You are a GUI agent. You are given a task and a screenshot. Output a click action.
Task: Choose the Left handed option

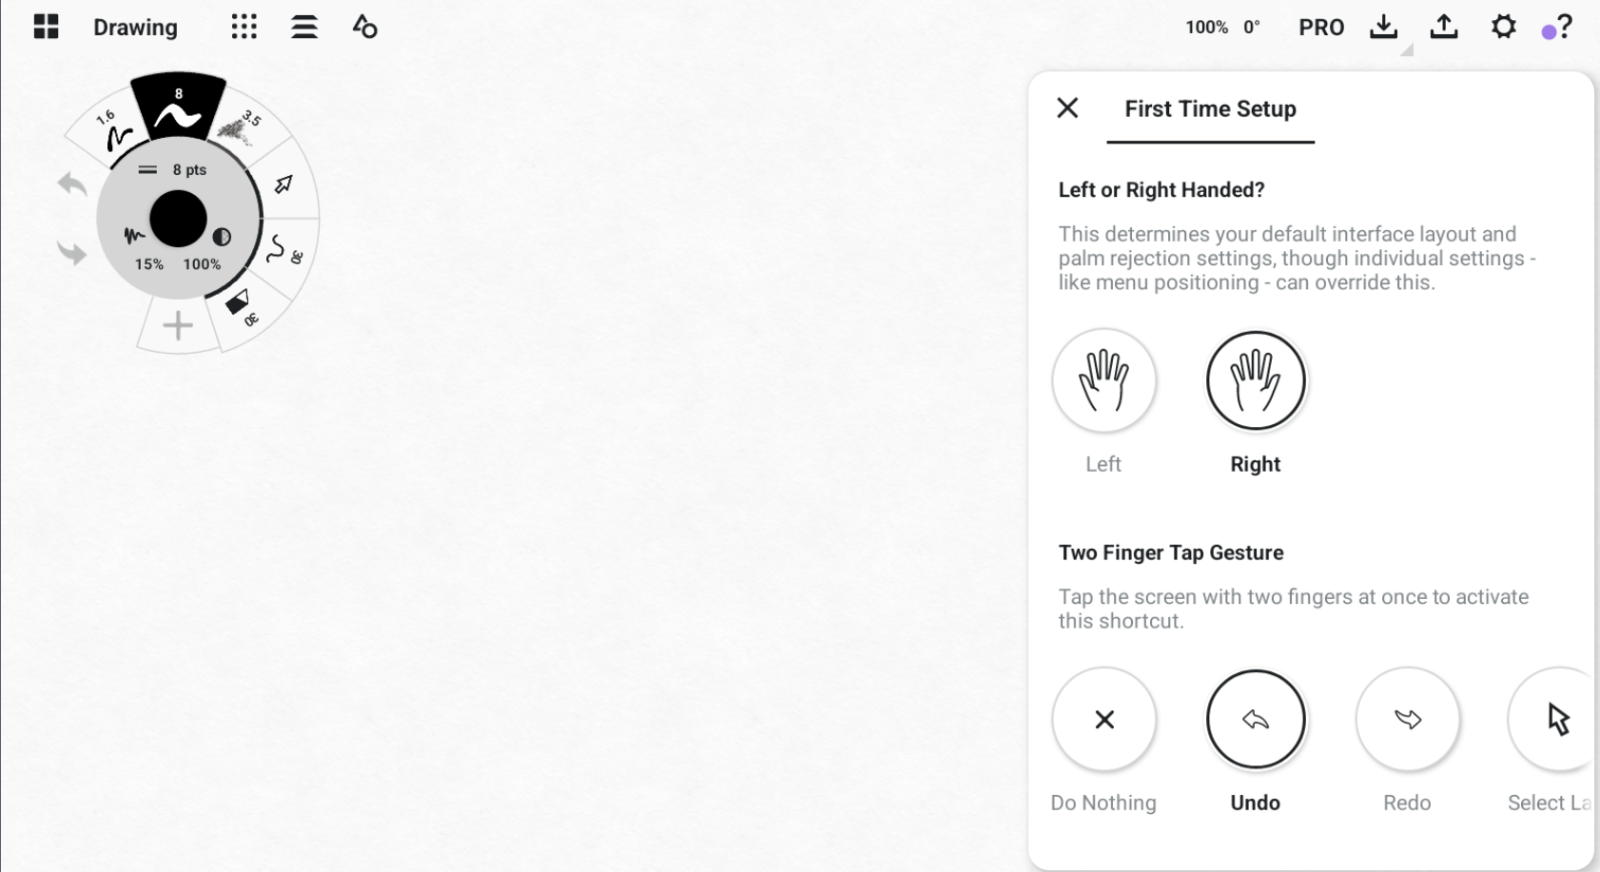tap(1104, 381)
